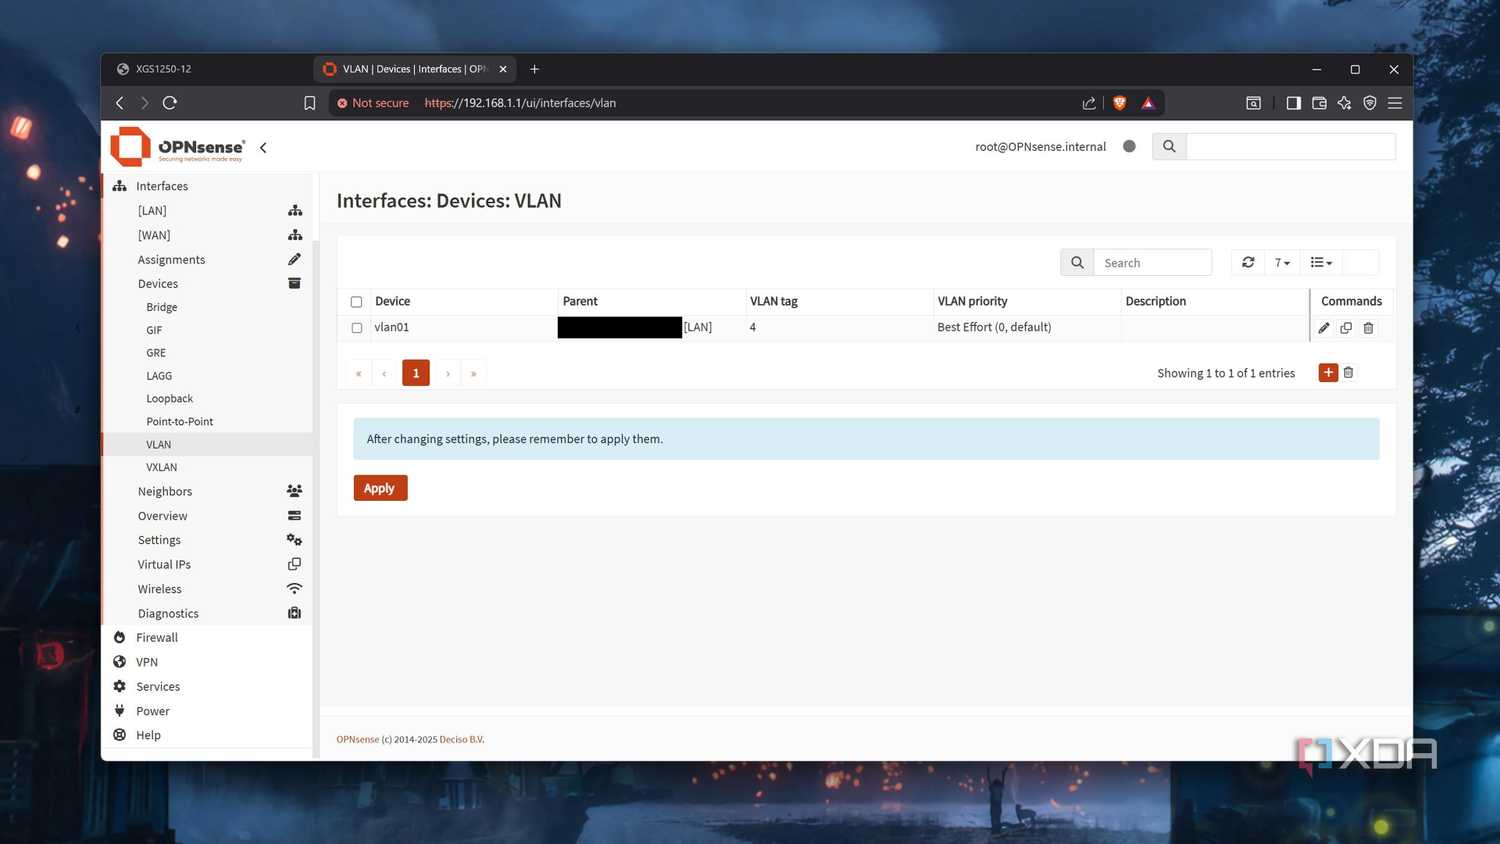Open Brave Shields icon in address bar

pyautogui.click(x=1120, y=103)
